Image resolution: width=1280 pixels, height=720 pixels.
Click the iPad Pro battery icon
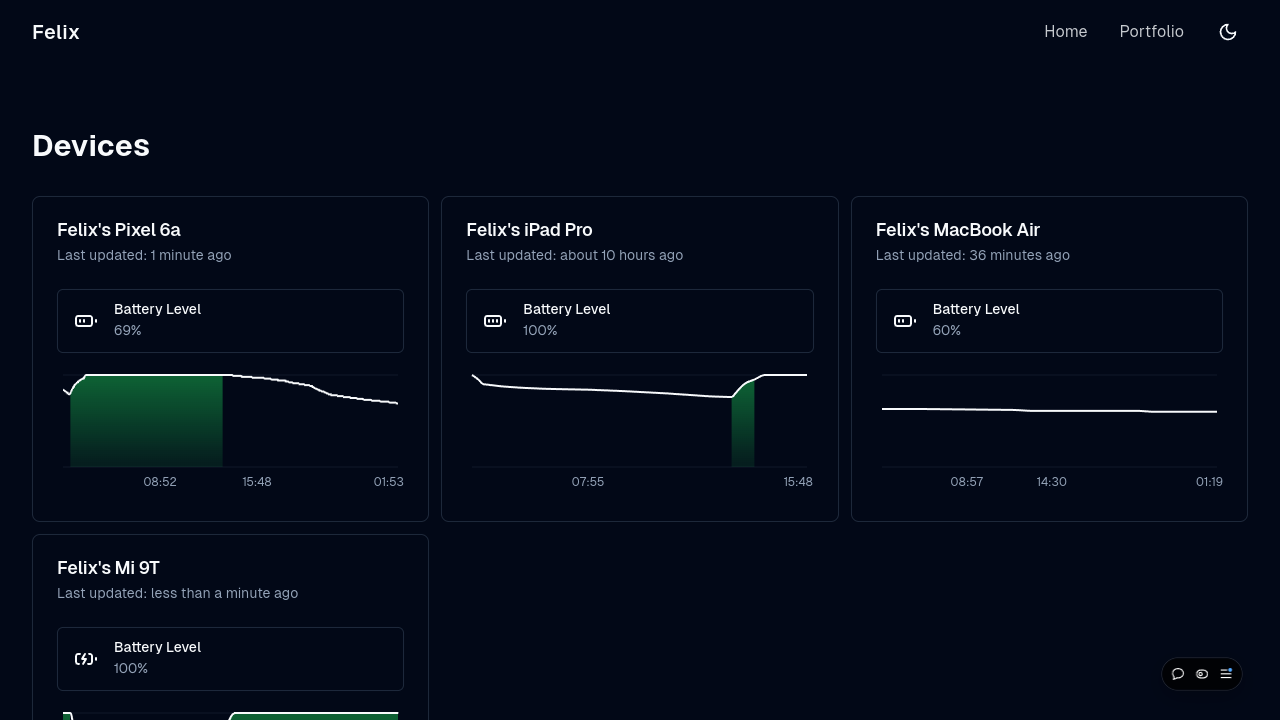[495, 321]
